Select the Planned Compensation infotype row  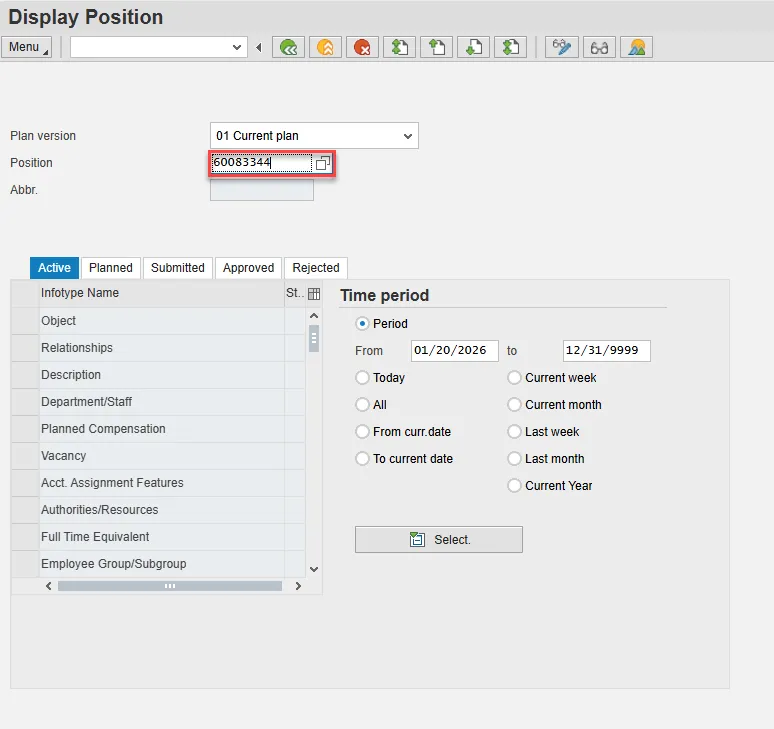pos(162,429)
